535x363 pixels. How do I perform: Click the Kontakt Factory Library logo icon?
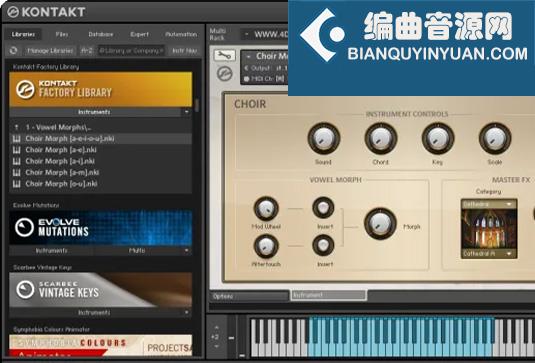25,89
